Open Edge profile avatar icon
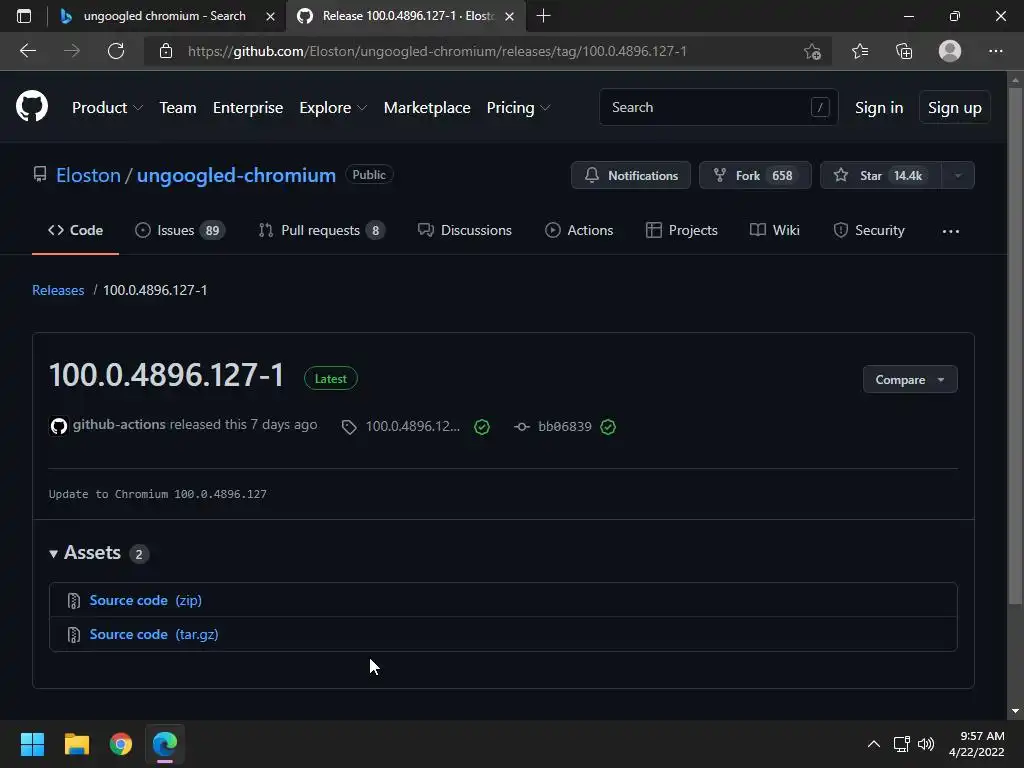Image resolution: width=1024 pixels, height=768 pixels. click(950, 51)
